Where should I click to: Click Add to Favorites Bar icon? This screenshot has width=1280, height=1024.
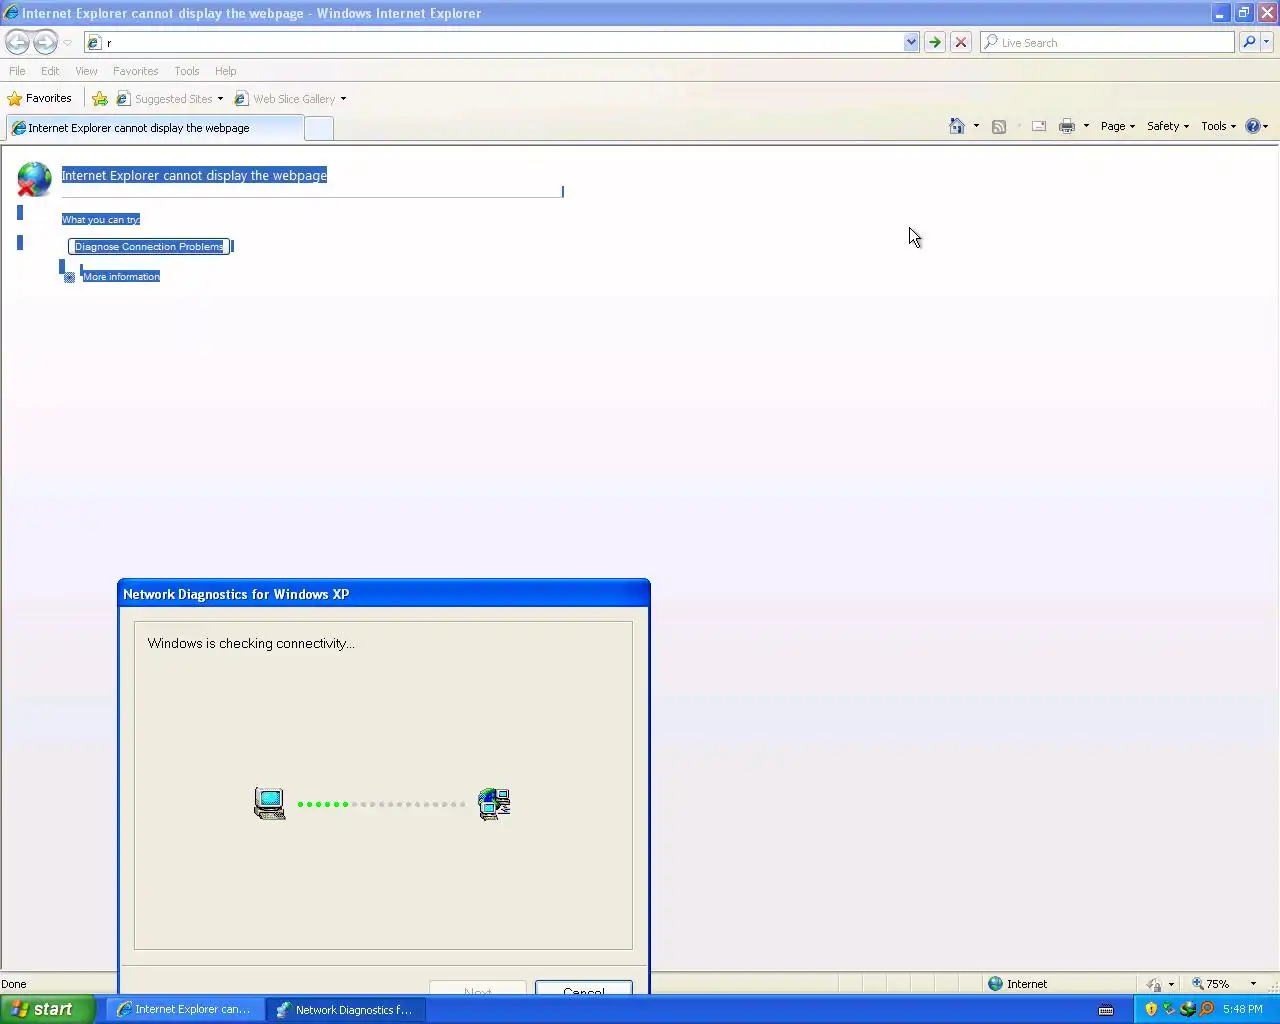click(100, 98)
